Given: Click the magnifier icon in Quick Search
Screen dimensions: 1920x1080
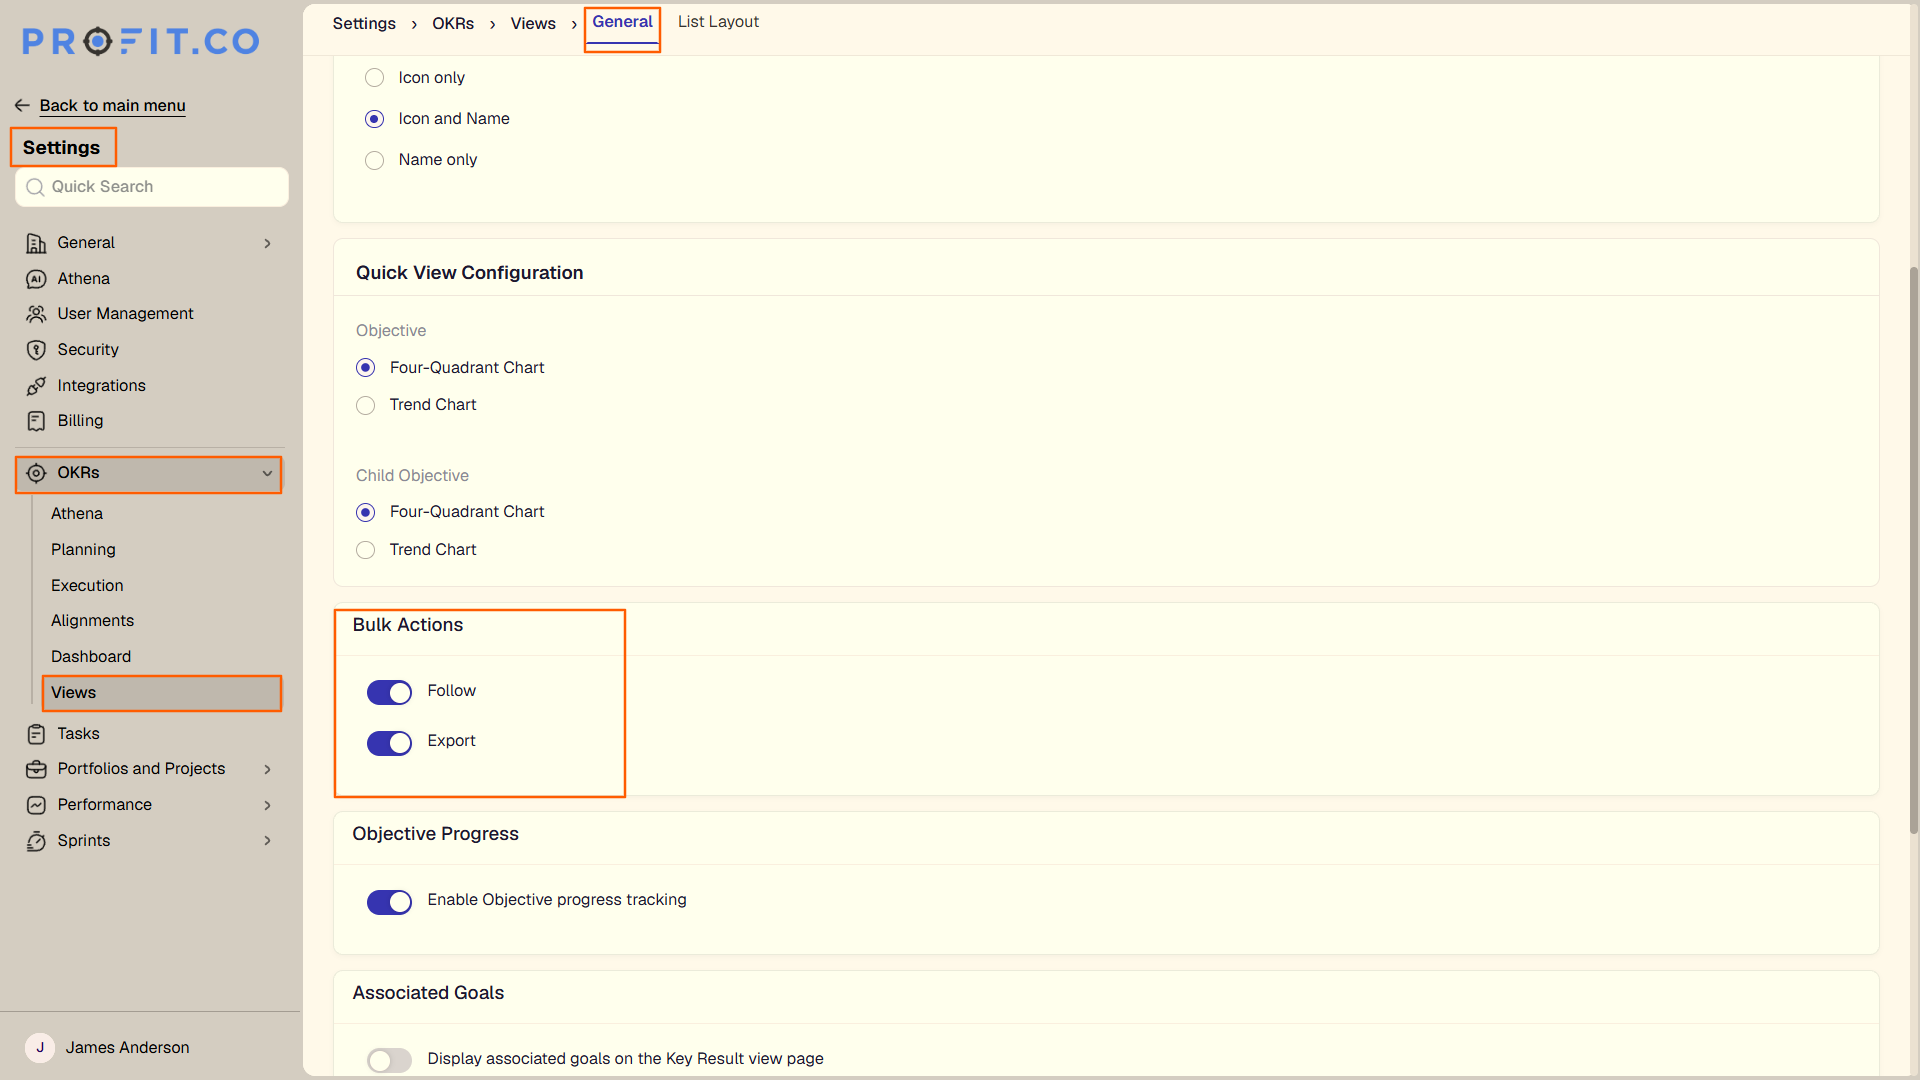Looking at the screenshot, I should pyautogui.click(x=35, y=187).
